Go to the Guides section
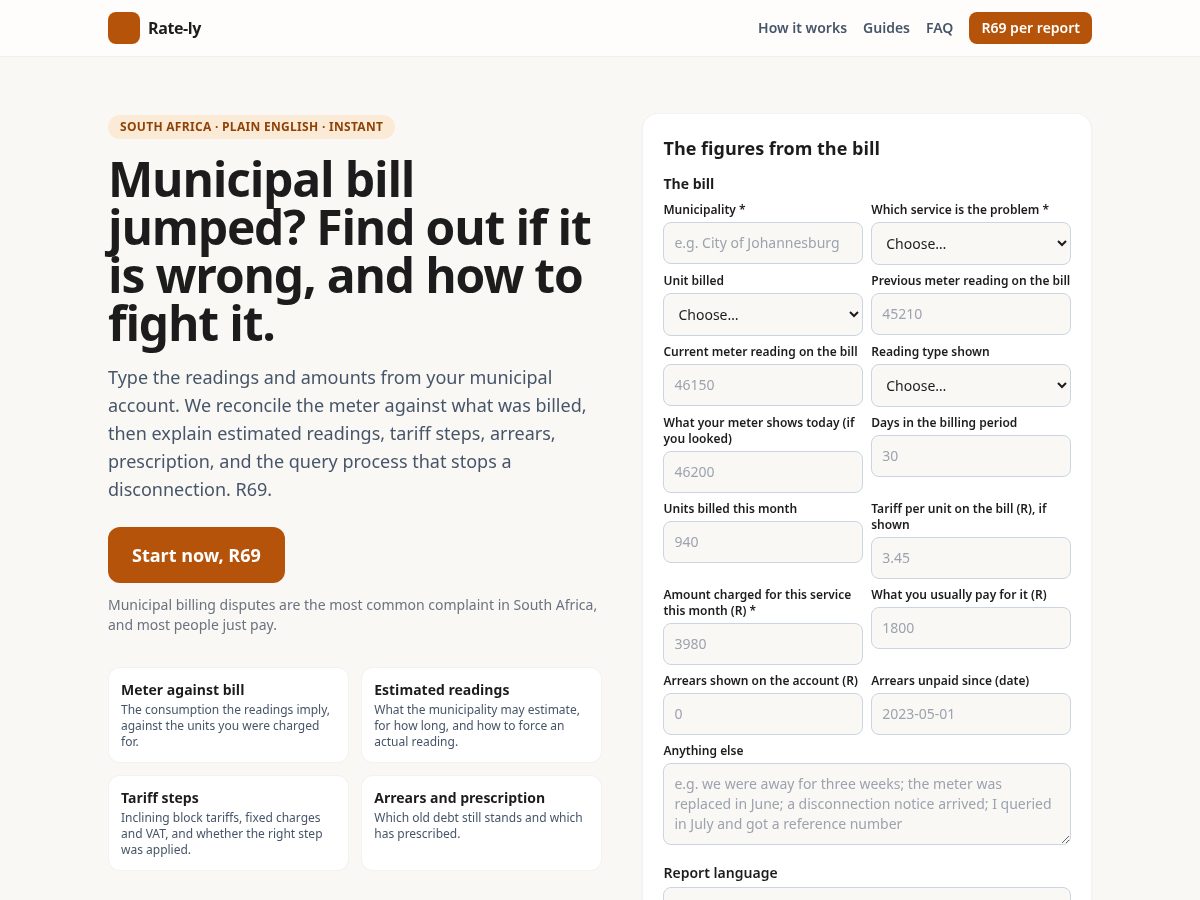 click(x=886, y=28)
